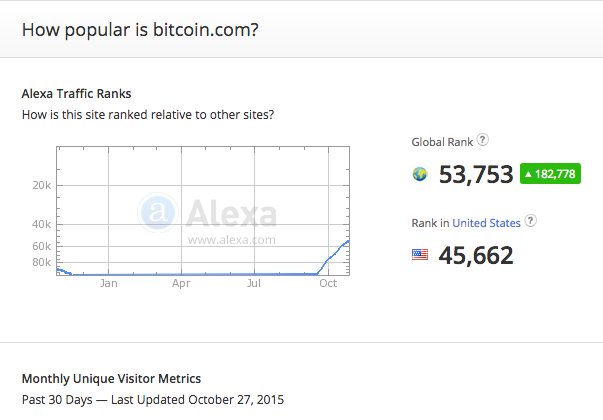This screenshot has width=603, height=420.
Task: Click the www.alexa.com text in the graph
Action: coord(232,240)
